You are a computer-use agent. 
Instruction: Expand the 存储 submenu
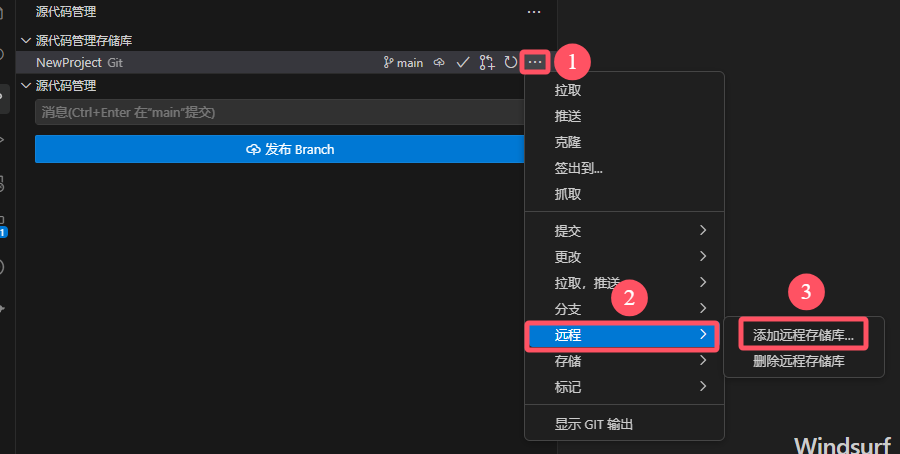point(624,361)
